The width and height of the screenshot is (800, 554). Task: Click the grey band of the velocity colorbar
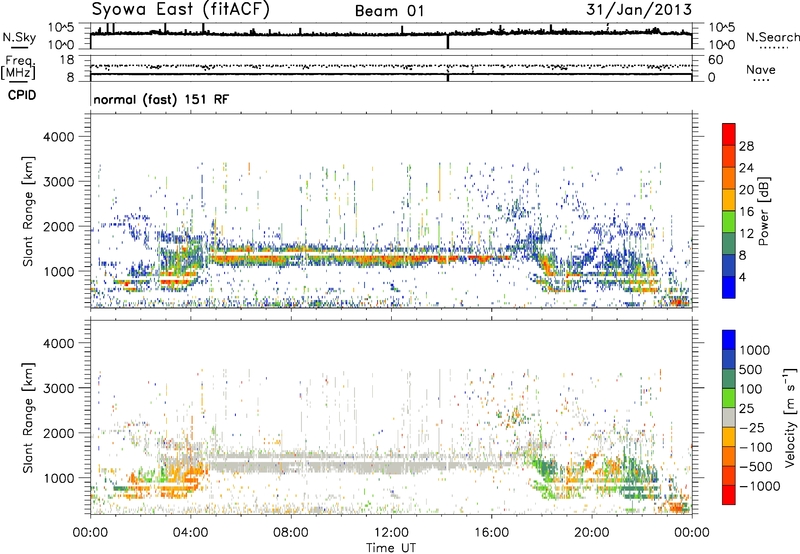(x=729, y=418)
